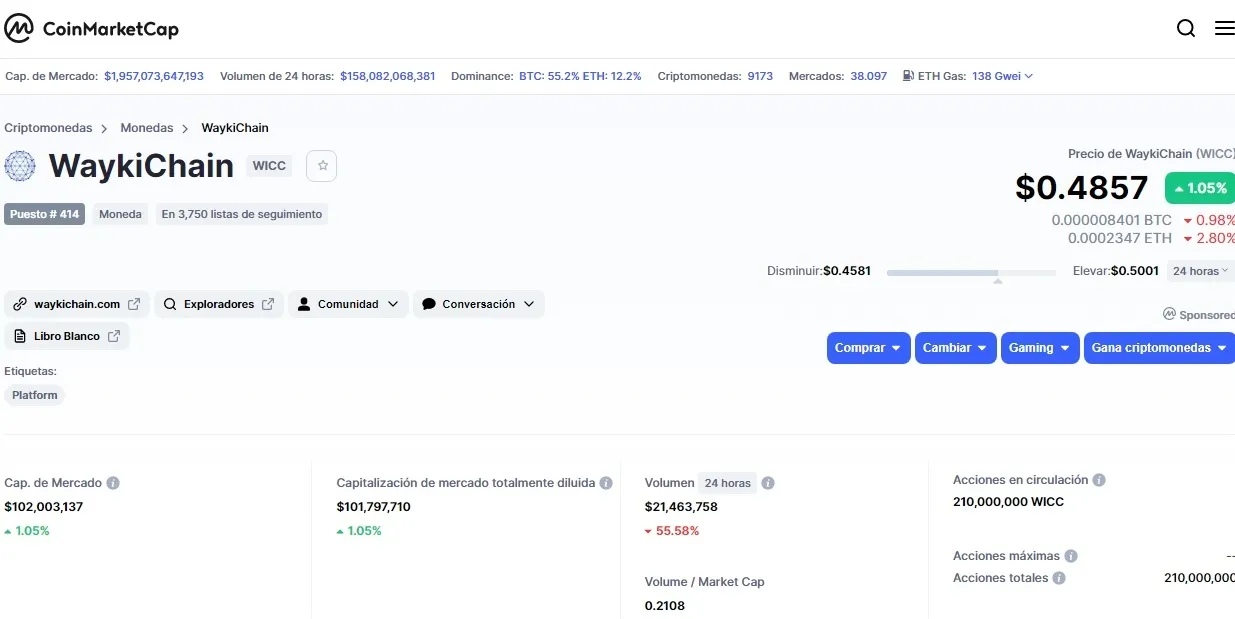Click the Puesto # 414 rank badge
The height and width of the screenshot is (619, 1235).
coord(44,214)
